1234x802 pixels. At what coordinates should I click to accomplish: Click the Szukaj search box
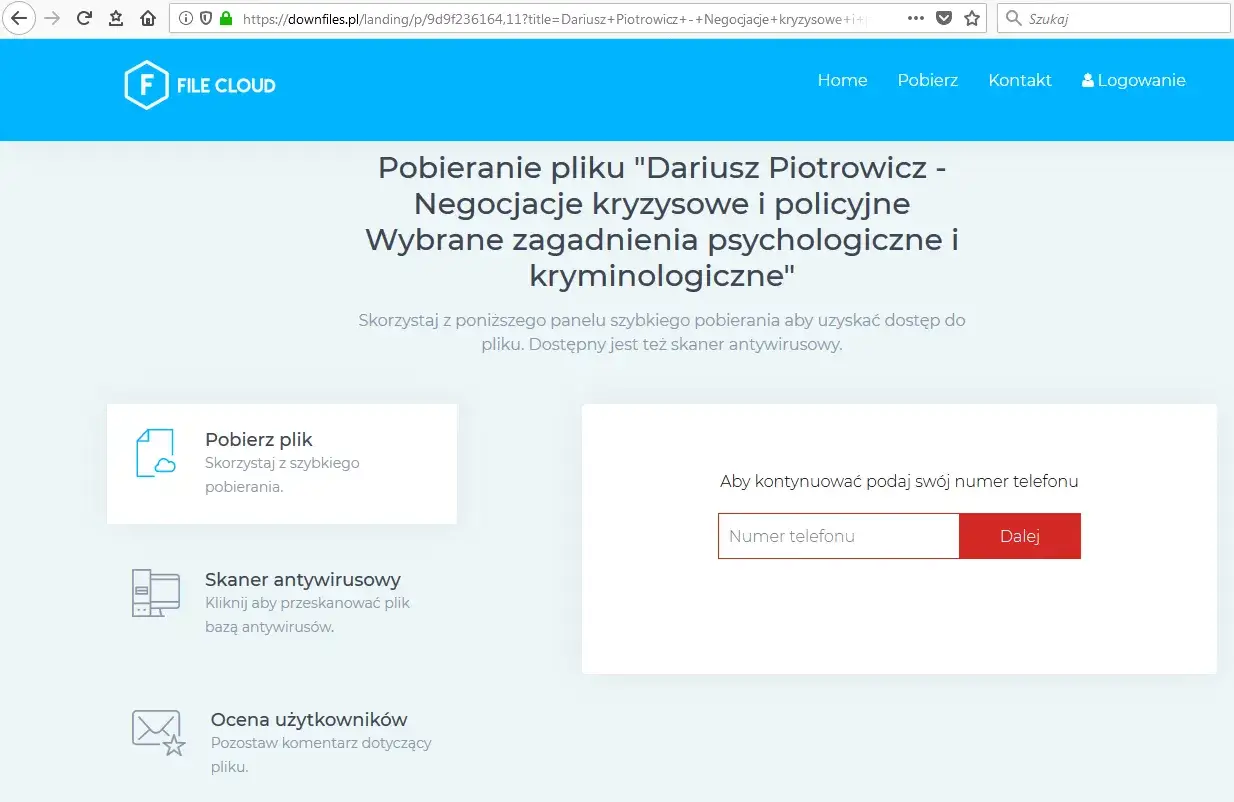pyautogui.click(x=1113, y=17)
